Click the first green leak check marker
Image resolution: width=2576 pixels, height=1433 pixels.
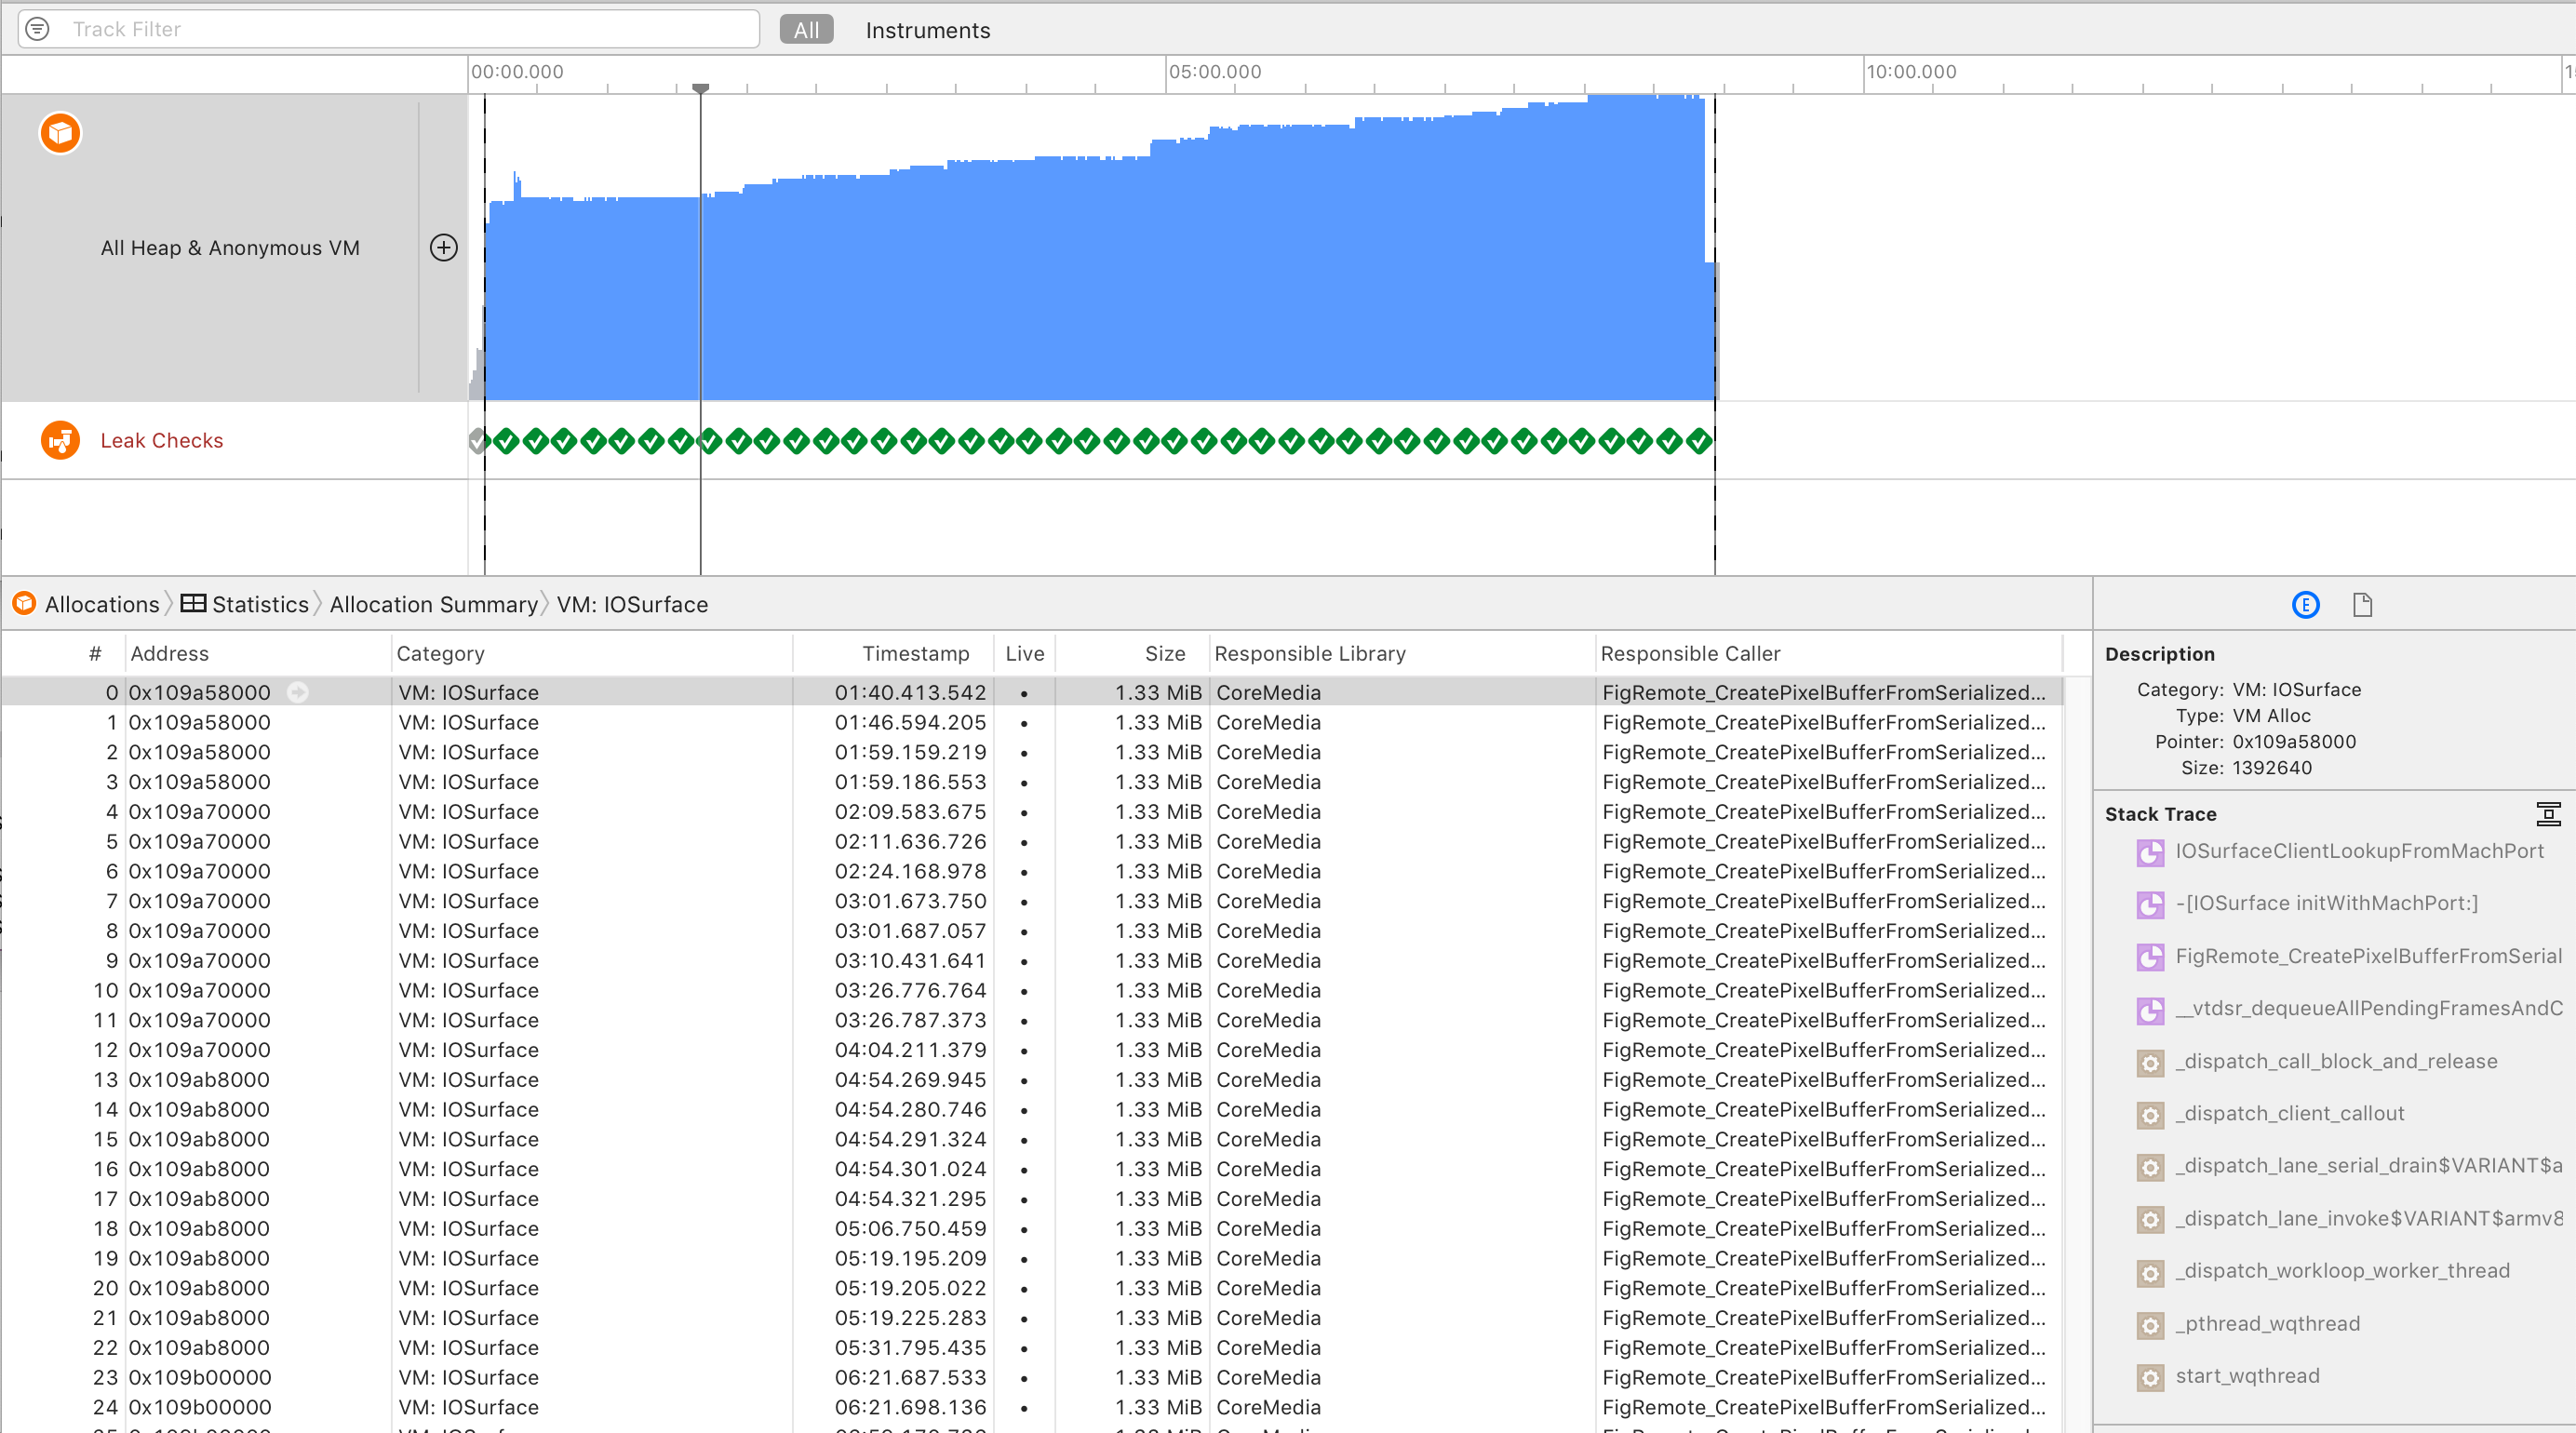506,441
